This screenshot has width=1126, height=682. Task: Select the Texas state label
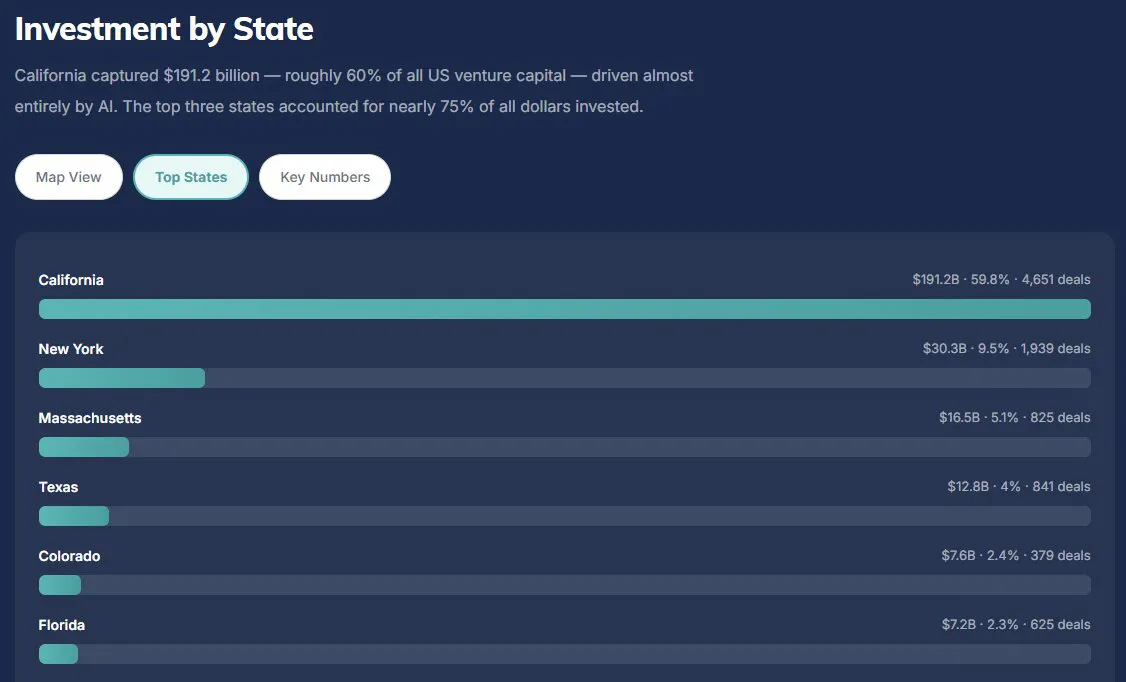58,487
